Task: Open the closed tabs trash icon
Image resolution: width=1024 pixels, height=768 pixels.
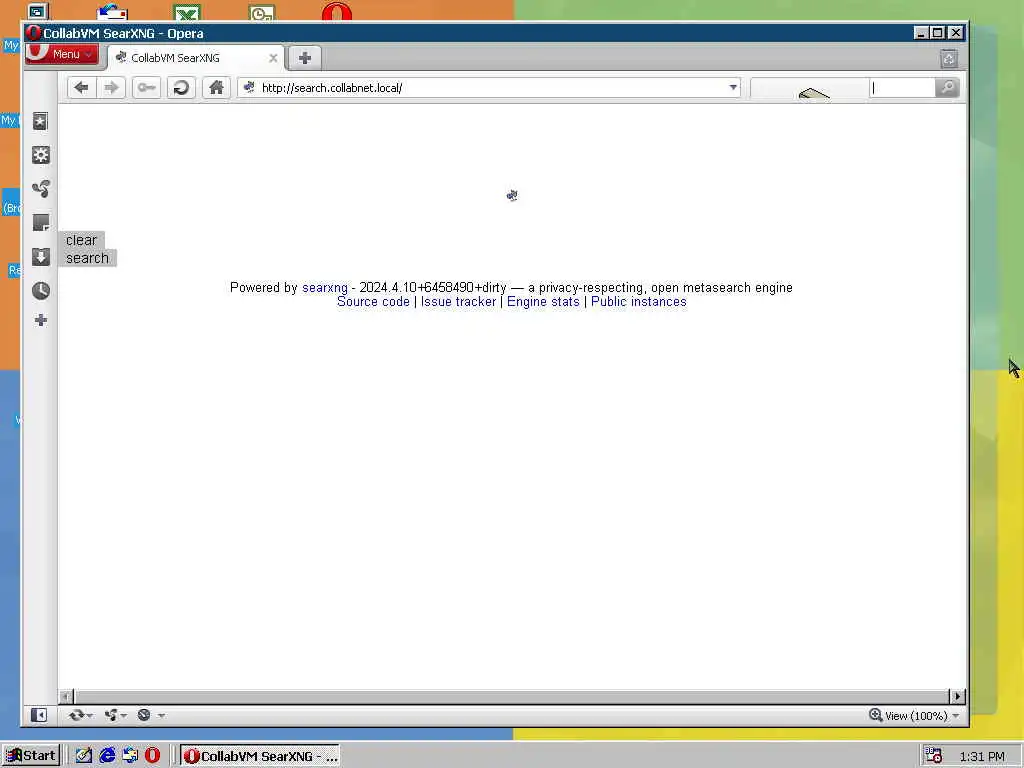Action: point(949,59)
